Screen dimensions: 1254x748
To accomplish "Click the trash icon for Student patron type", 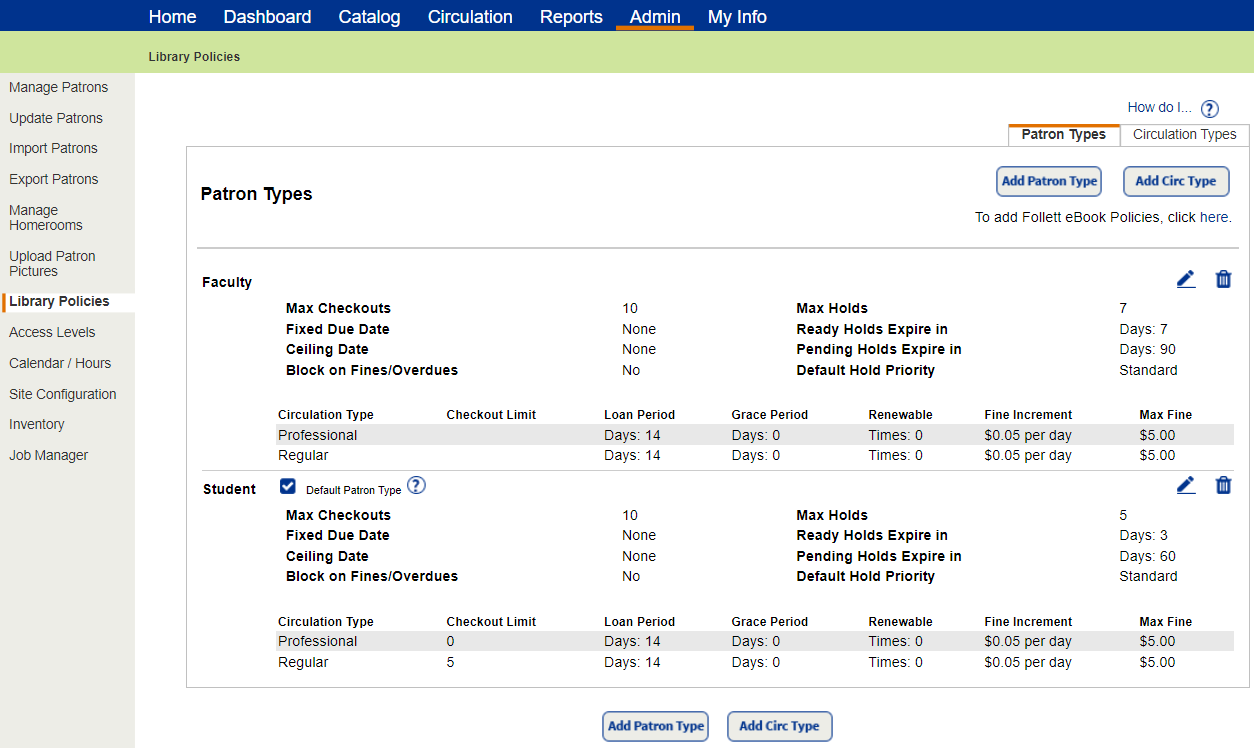I will (x=1223, y=486).
